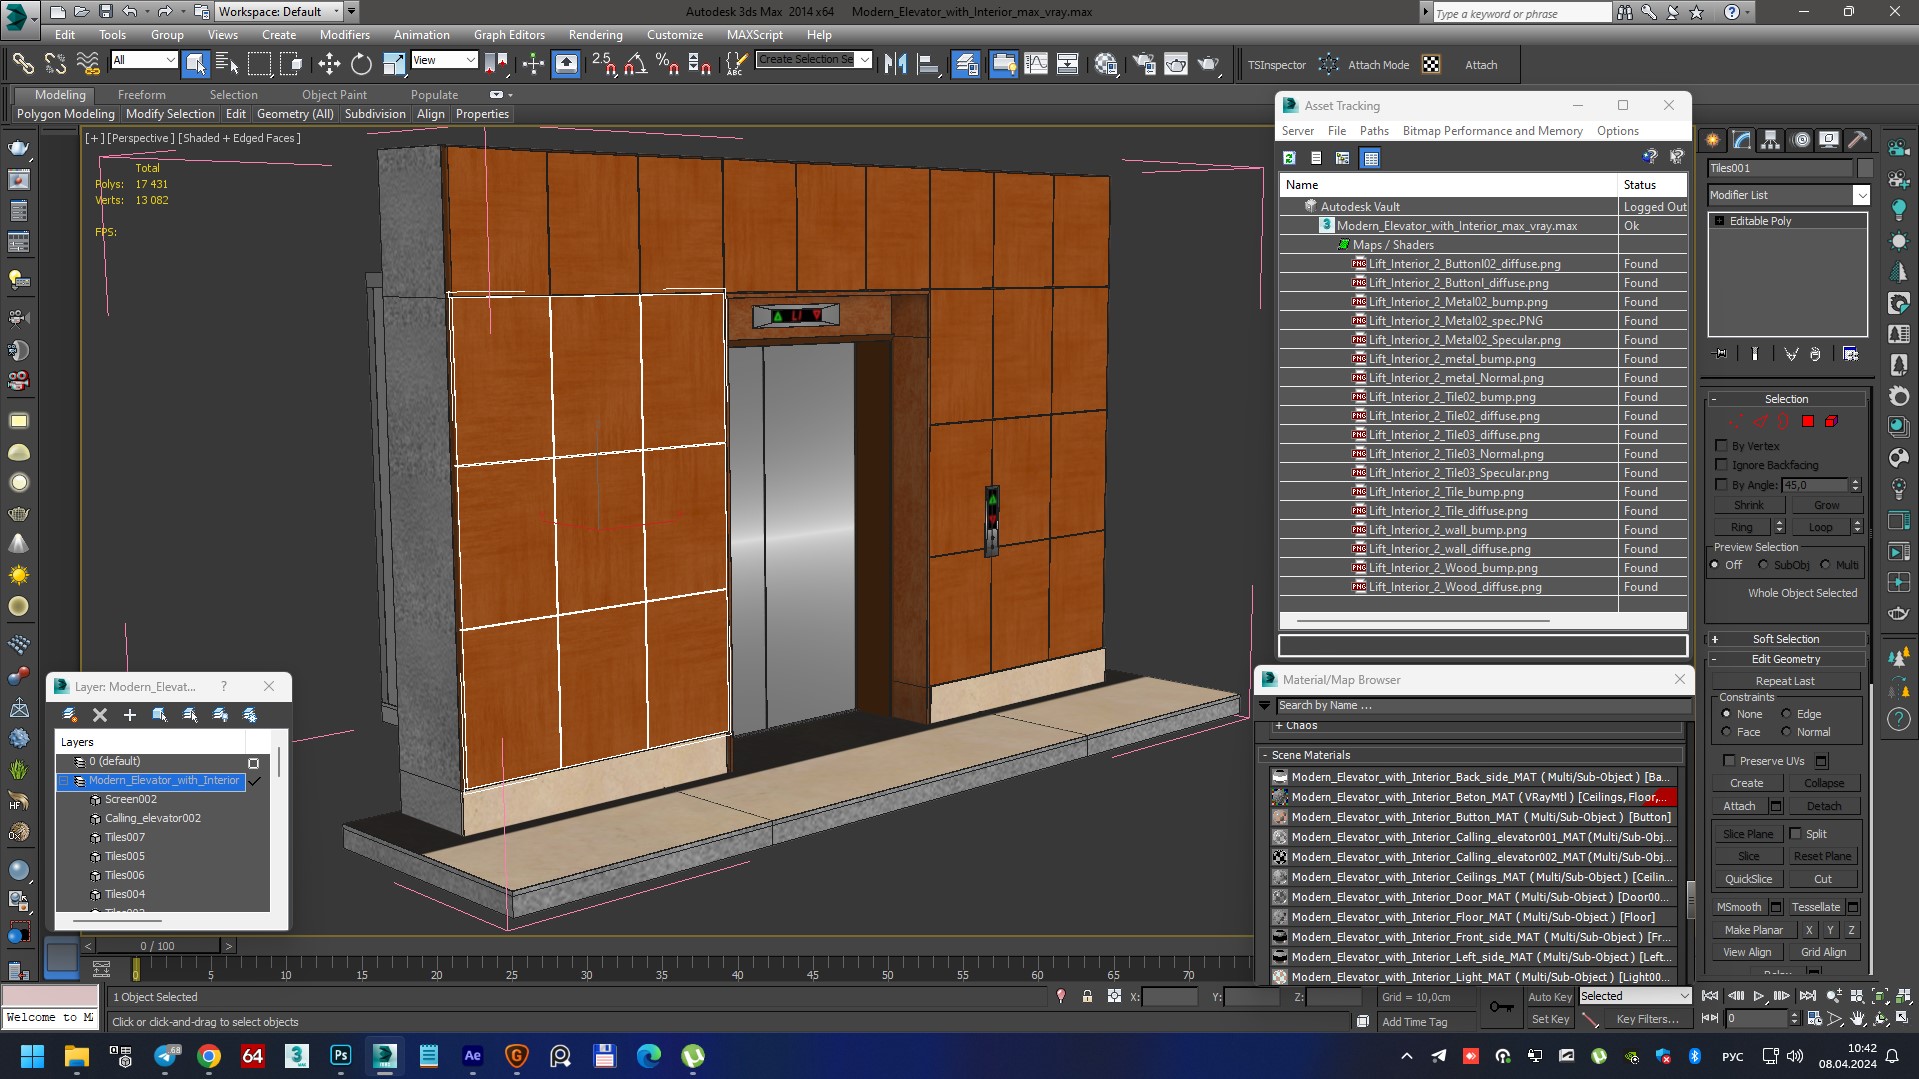This screenshot has width=1919, height=1079.
Task: Go to Start of animation
Action: tap(1711, 996)
